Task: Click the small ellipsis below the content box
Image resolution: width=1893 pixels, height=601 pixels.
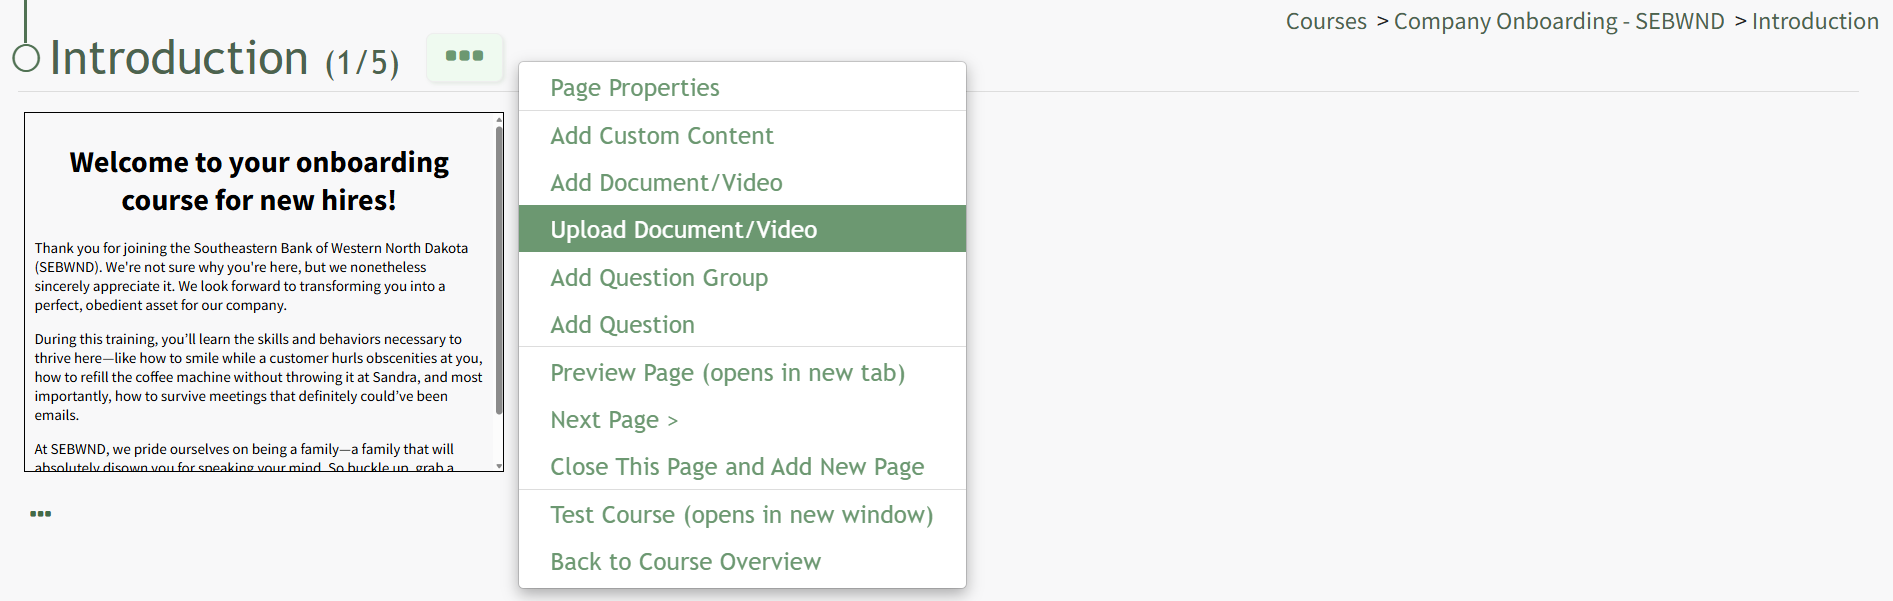Action: pyautogui.click(x=40, y=514)
